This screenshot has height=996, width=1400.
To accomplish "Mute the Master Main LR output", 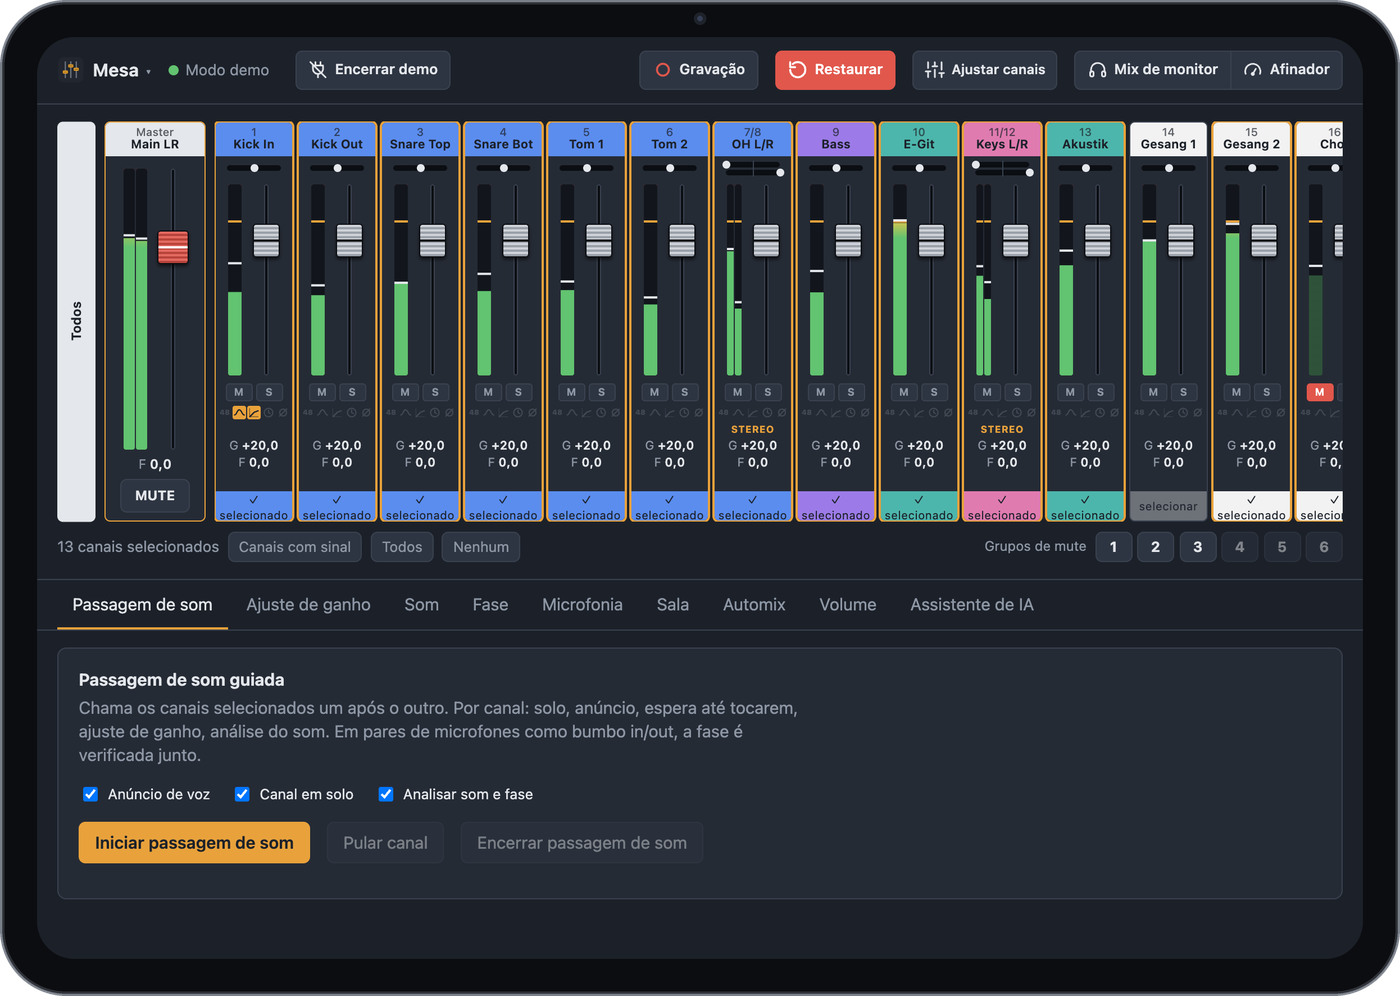I will pos(155,496).
